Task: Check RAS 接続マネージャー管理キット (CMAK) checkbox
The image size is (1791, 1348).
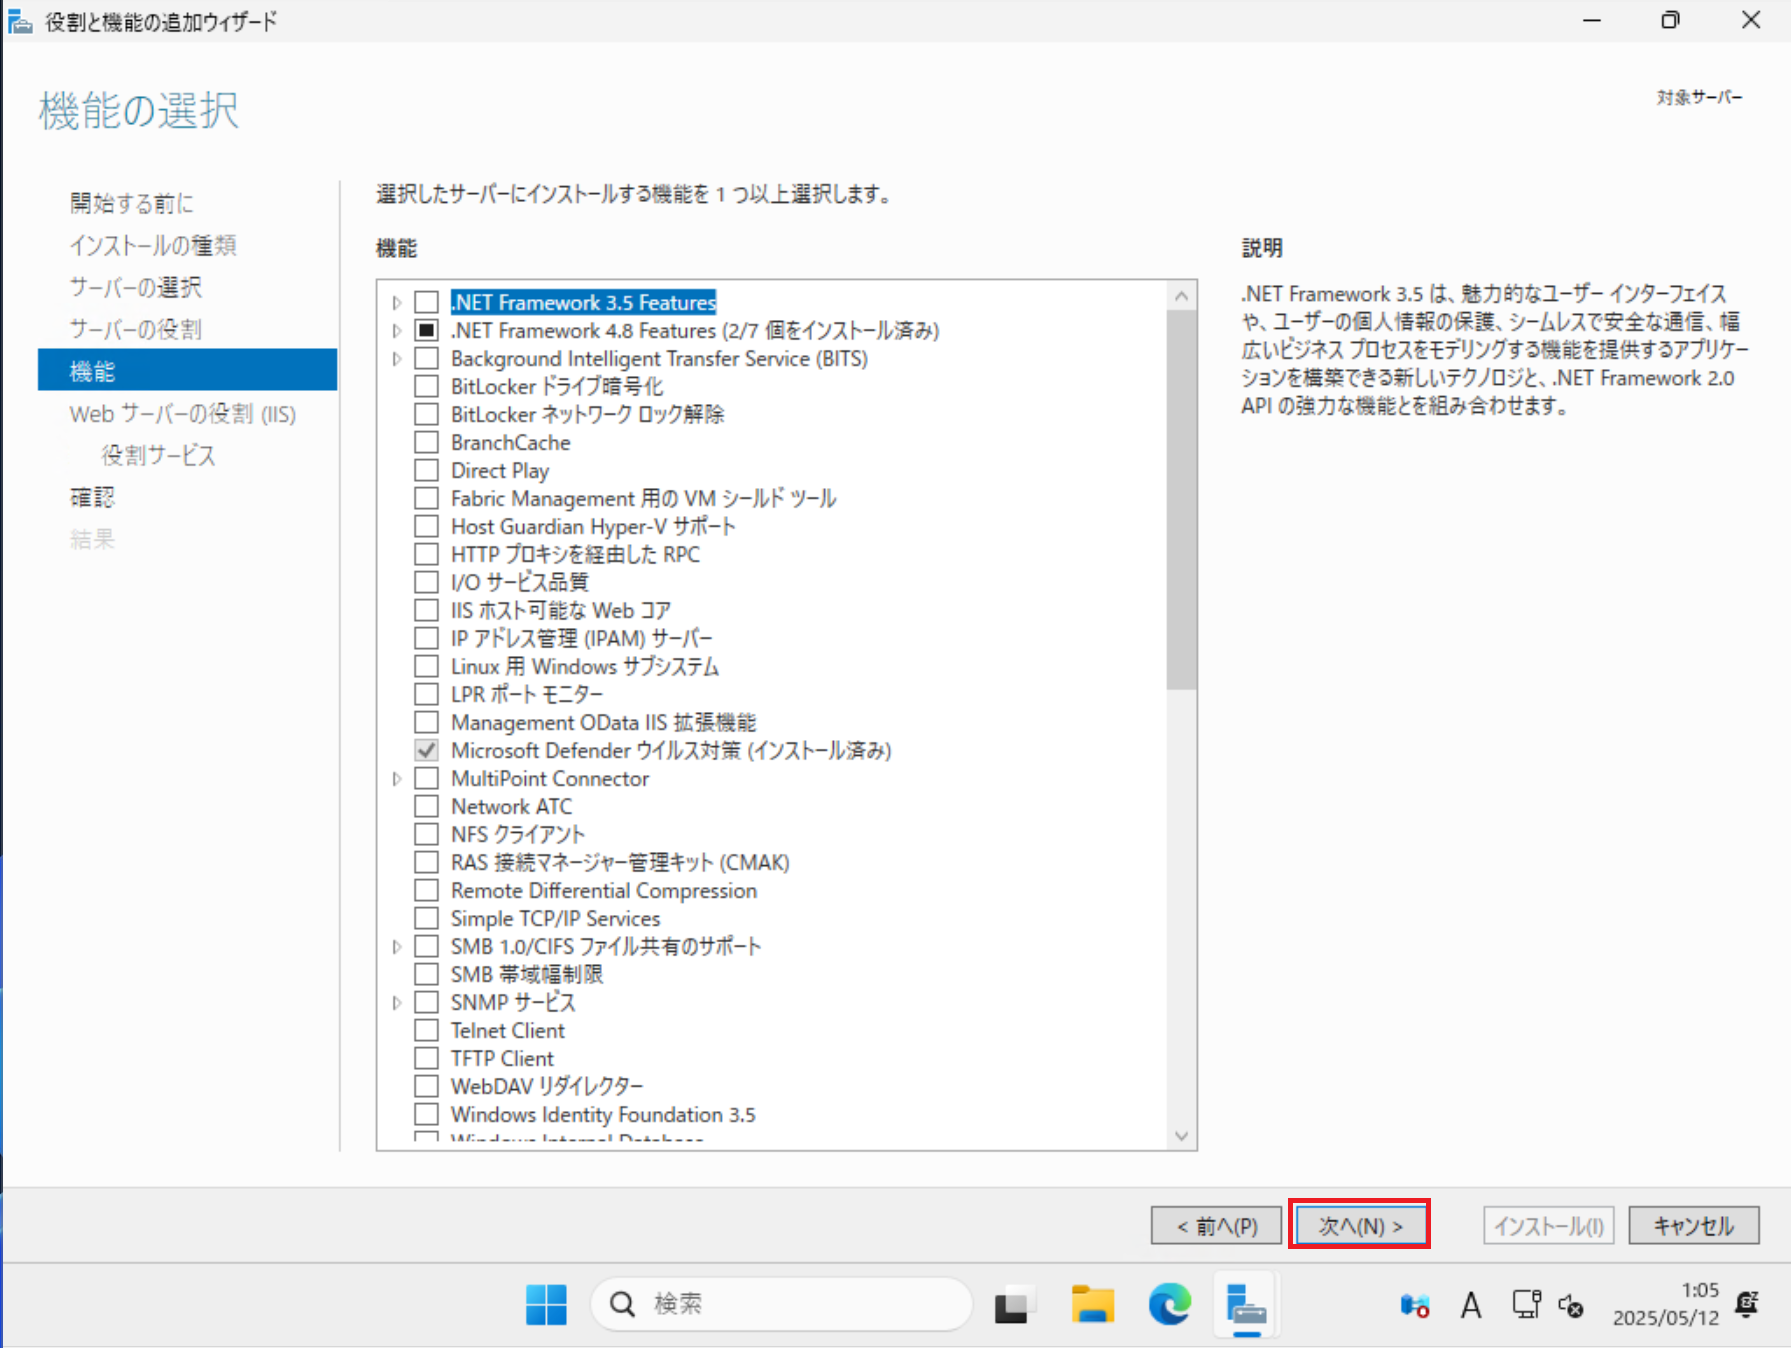Action: tap(427, 862)
